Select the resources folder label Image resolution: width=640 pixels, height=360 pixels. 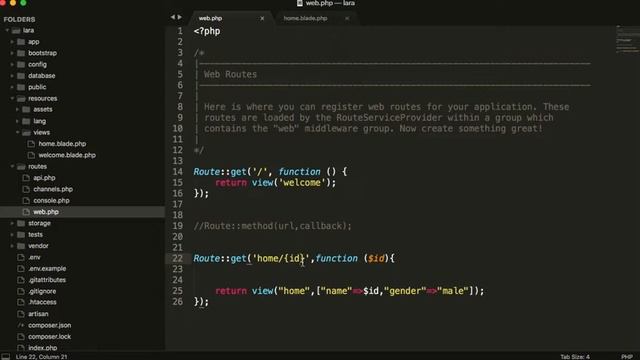pos(42,98)
